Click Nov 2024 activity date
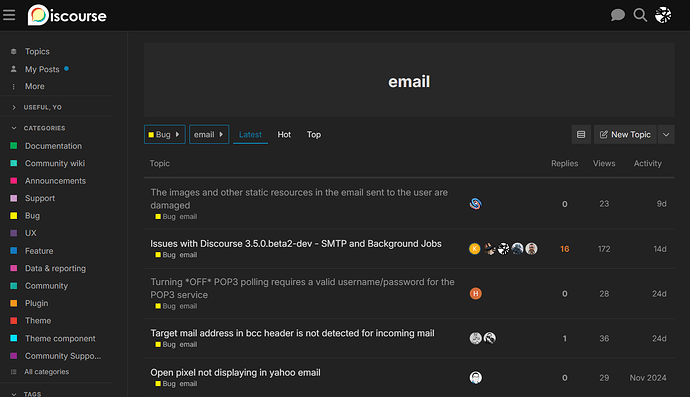This screenshot has width=690, height=397. pos(648,378)
